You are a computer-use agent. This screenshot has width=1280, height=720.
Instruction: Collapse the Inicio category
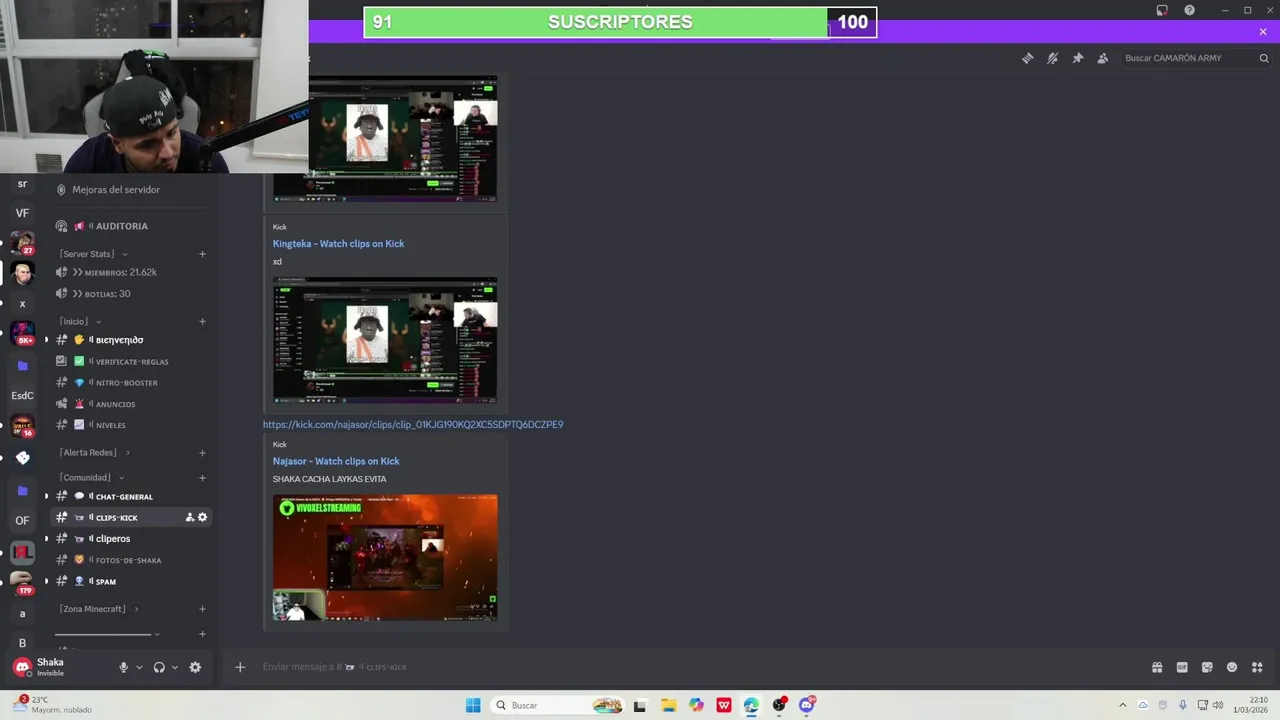coord(80,321)
